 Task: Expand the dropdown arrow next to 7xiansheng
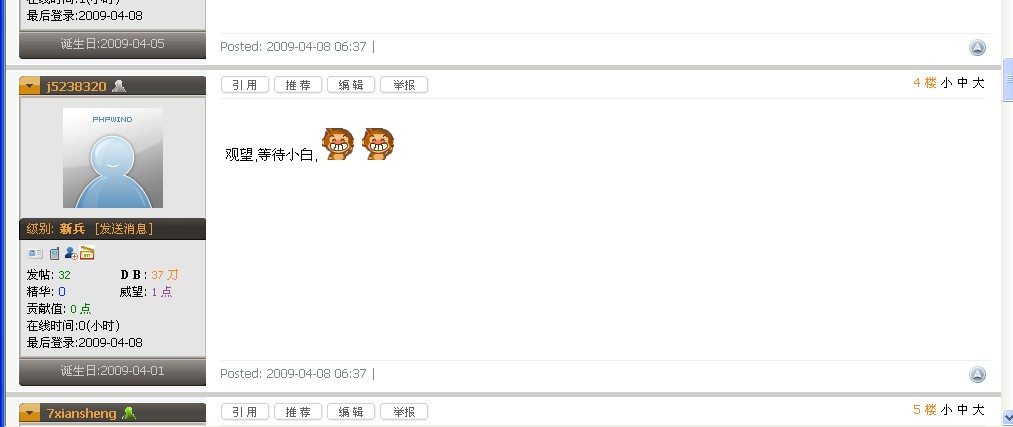point(30,413)
